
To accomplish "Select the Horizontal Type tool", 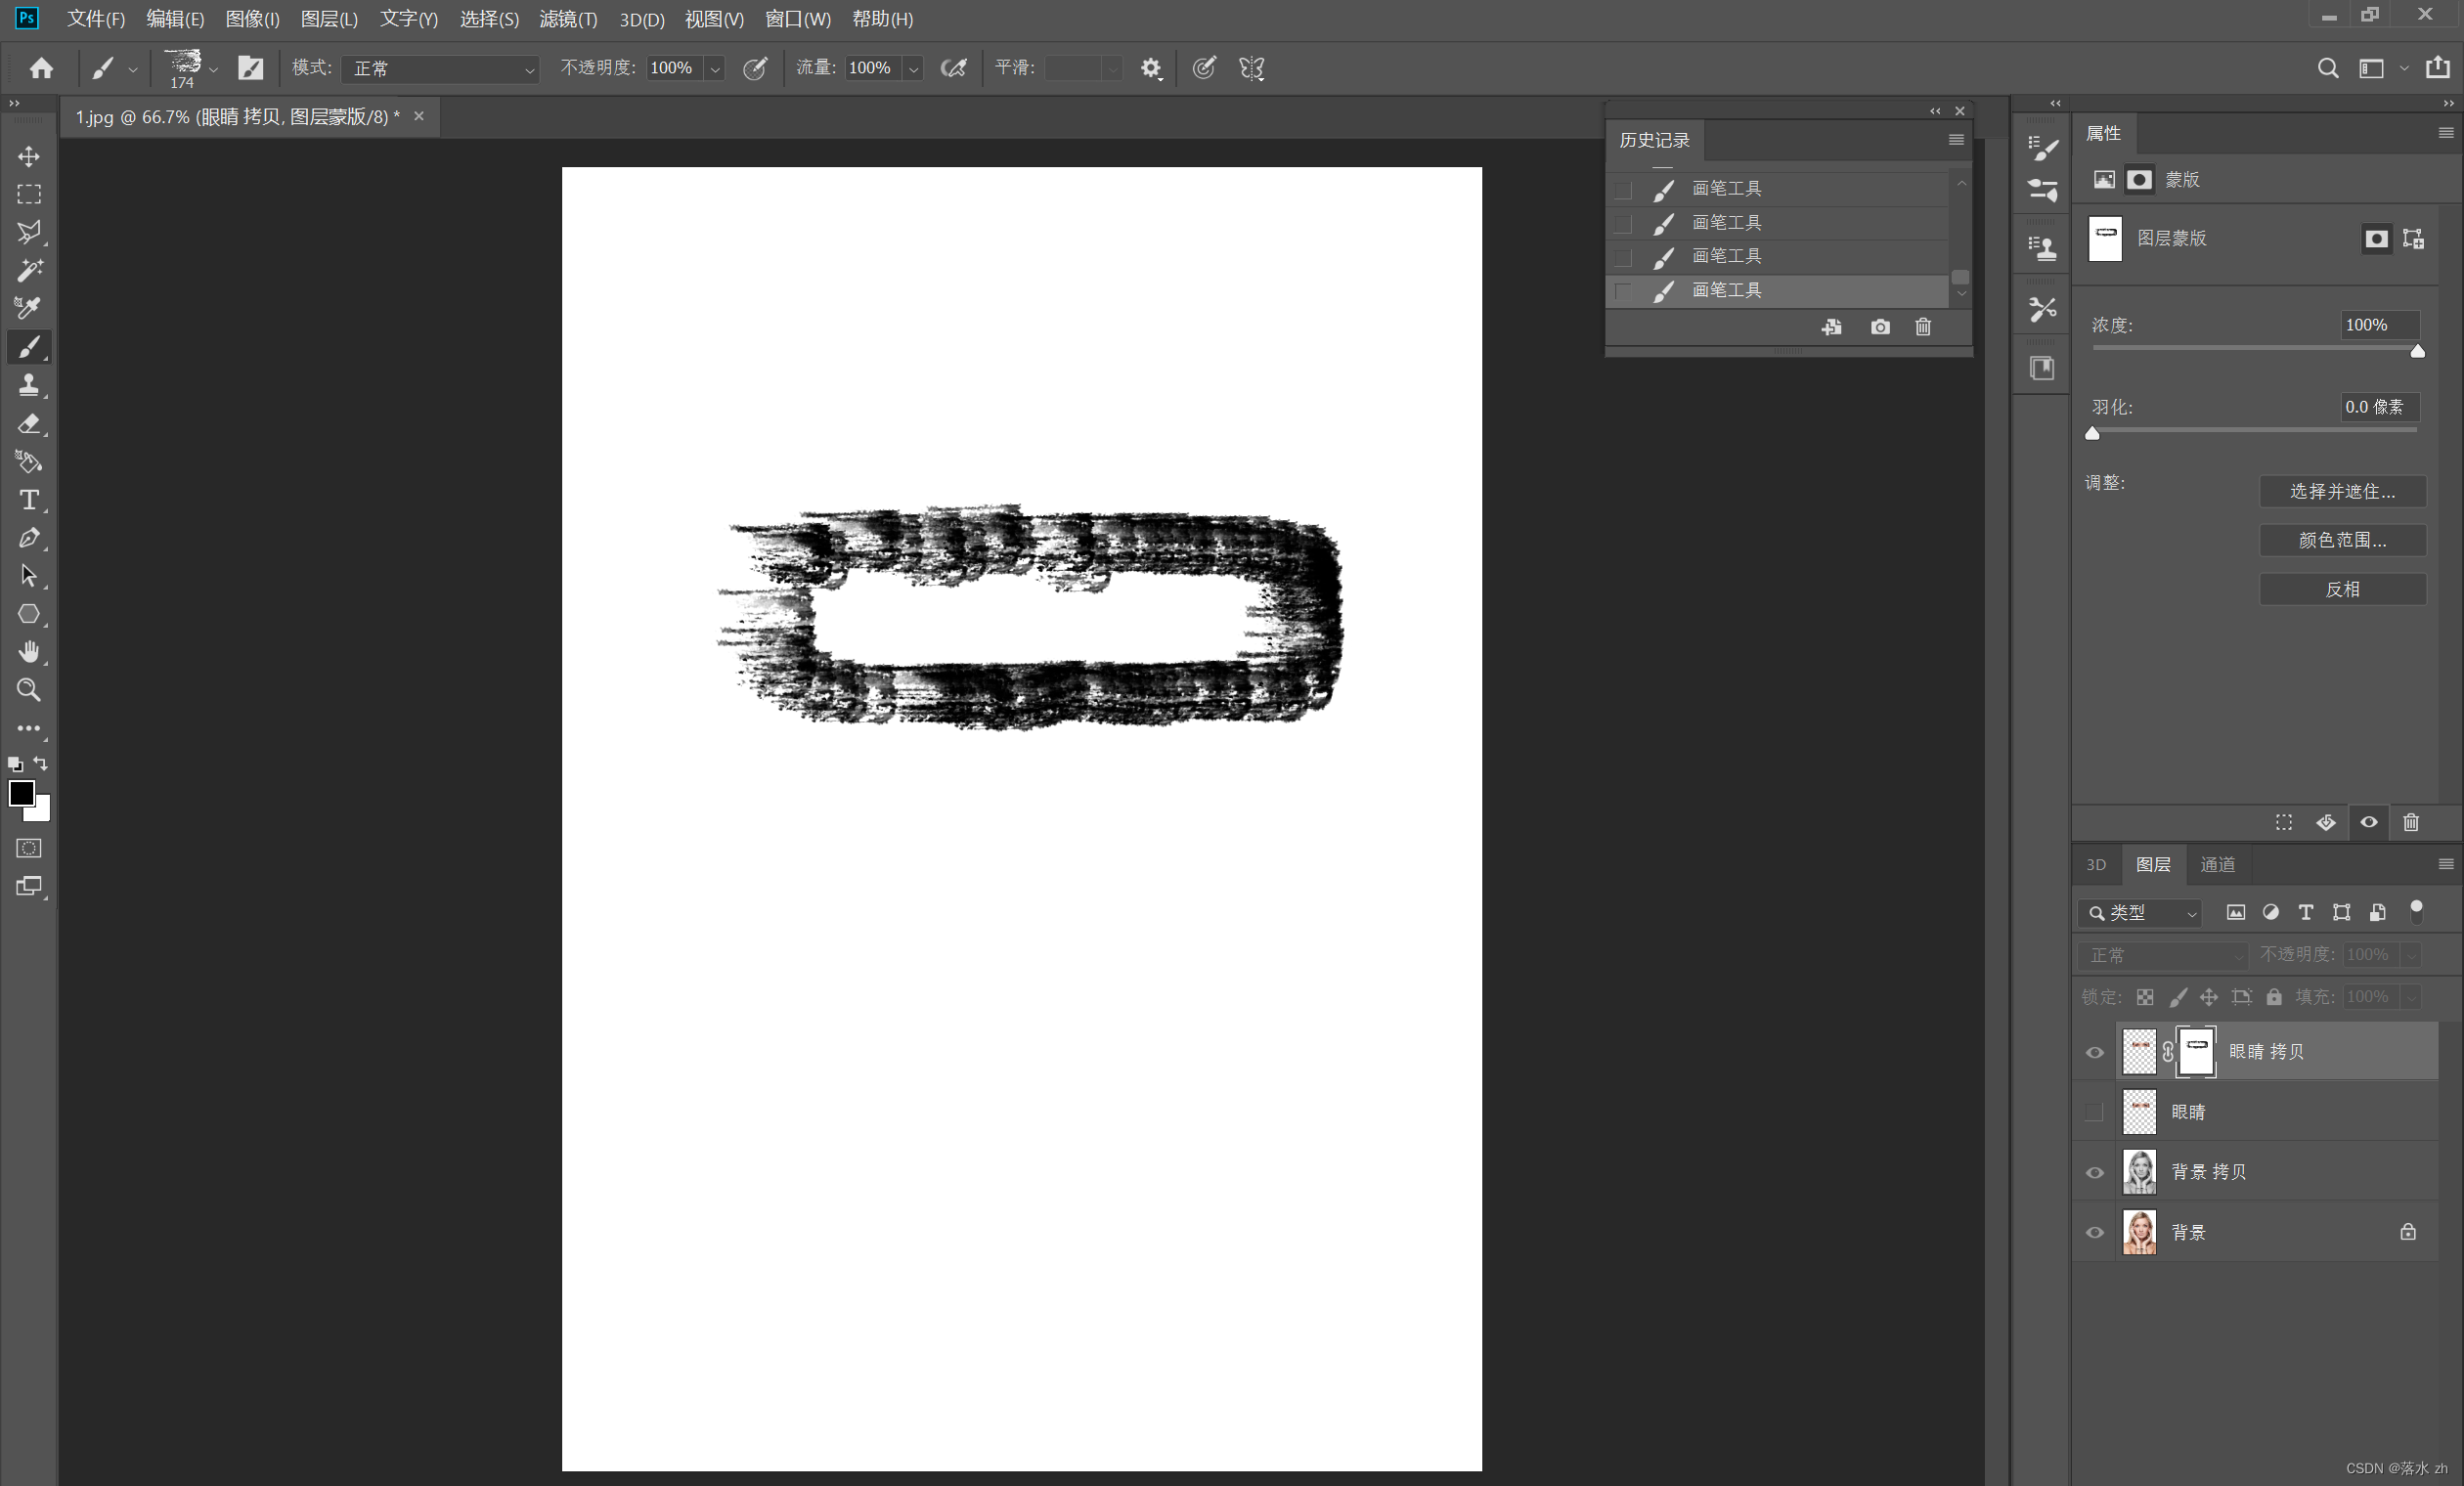I will pos(29,500).
